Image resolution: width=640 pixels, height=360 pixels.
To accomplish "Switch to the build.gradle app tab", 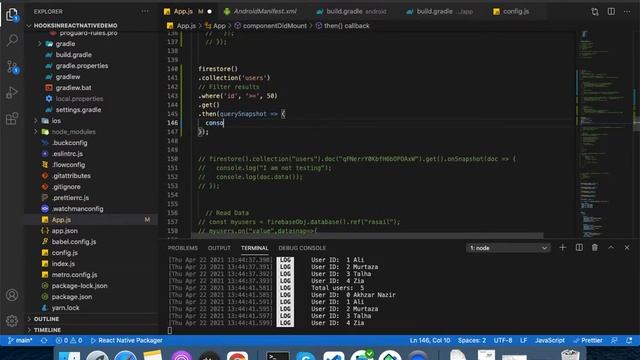I will point(440,11).
